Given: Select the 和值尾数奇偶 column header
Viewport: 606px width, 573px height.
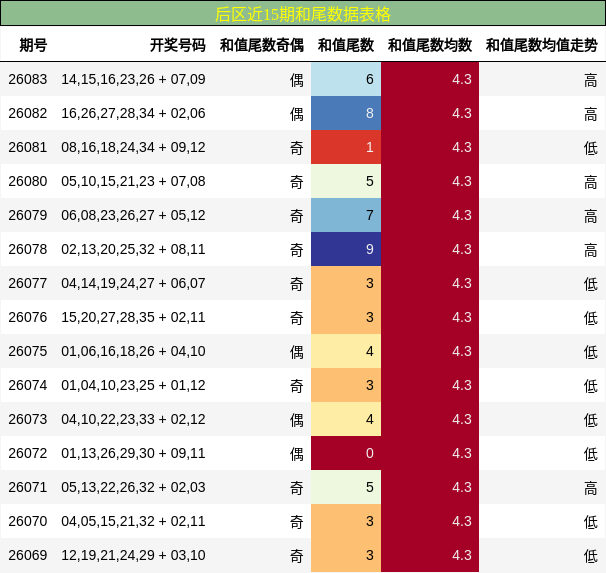Looking at the screenshot, I should click(262, 45).
